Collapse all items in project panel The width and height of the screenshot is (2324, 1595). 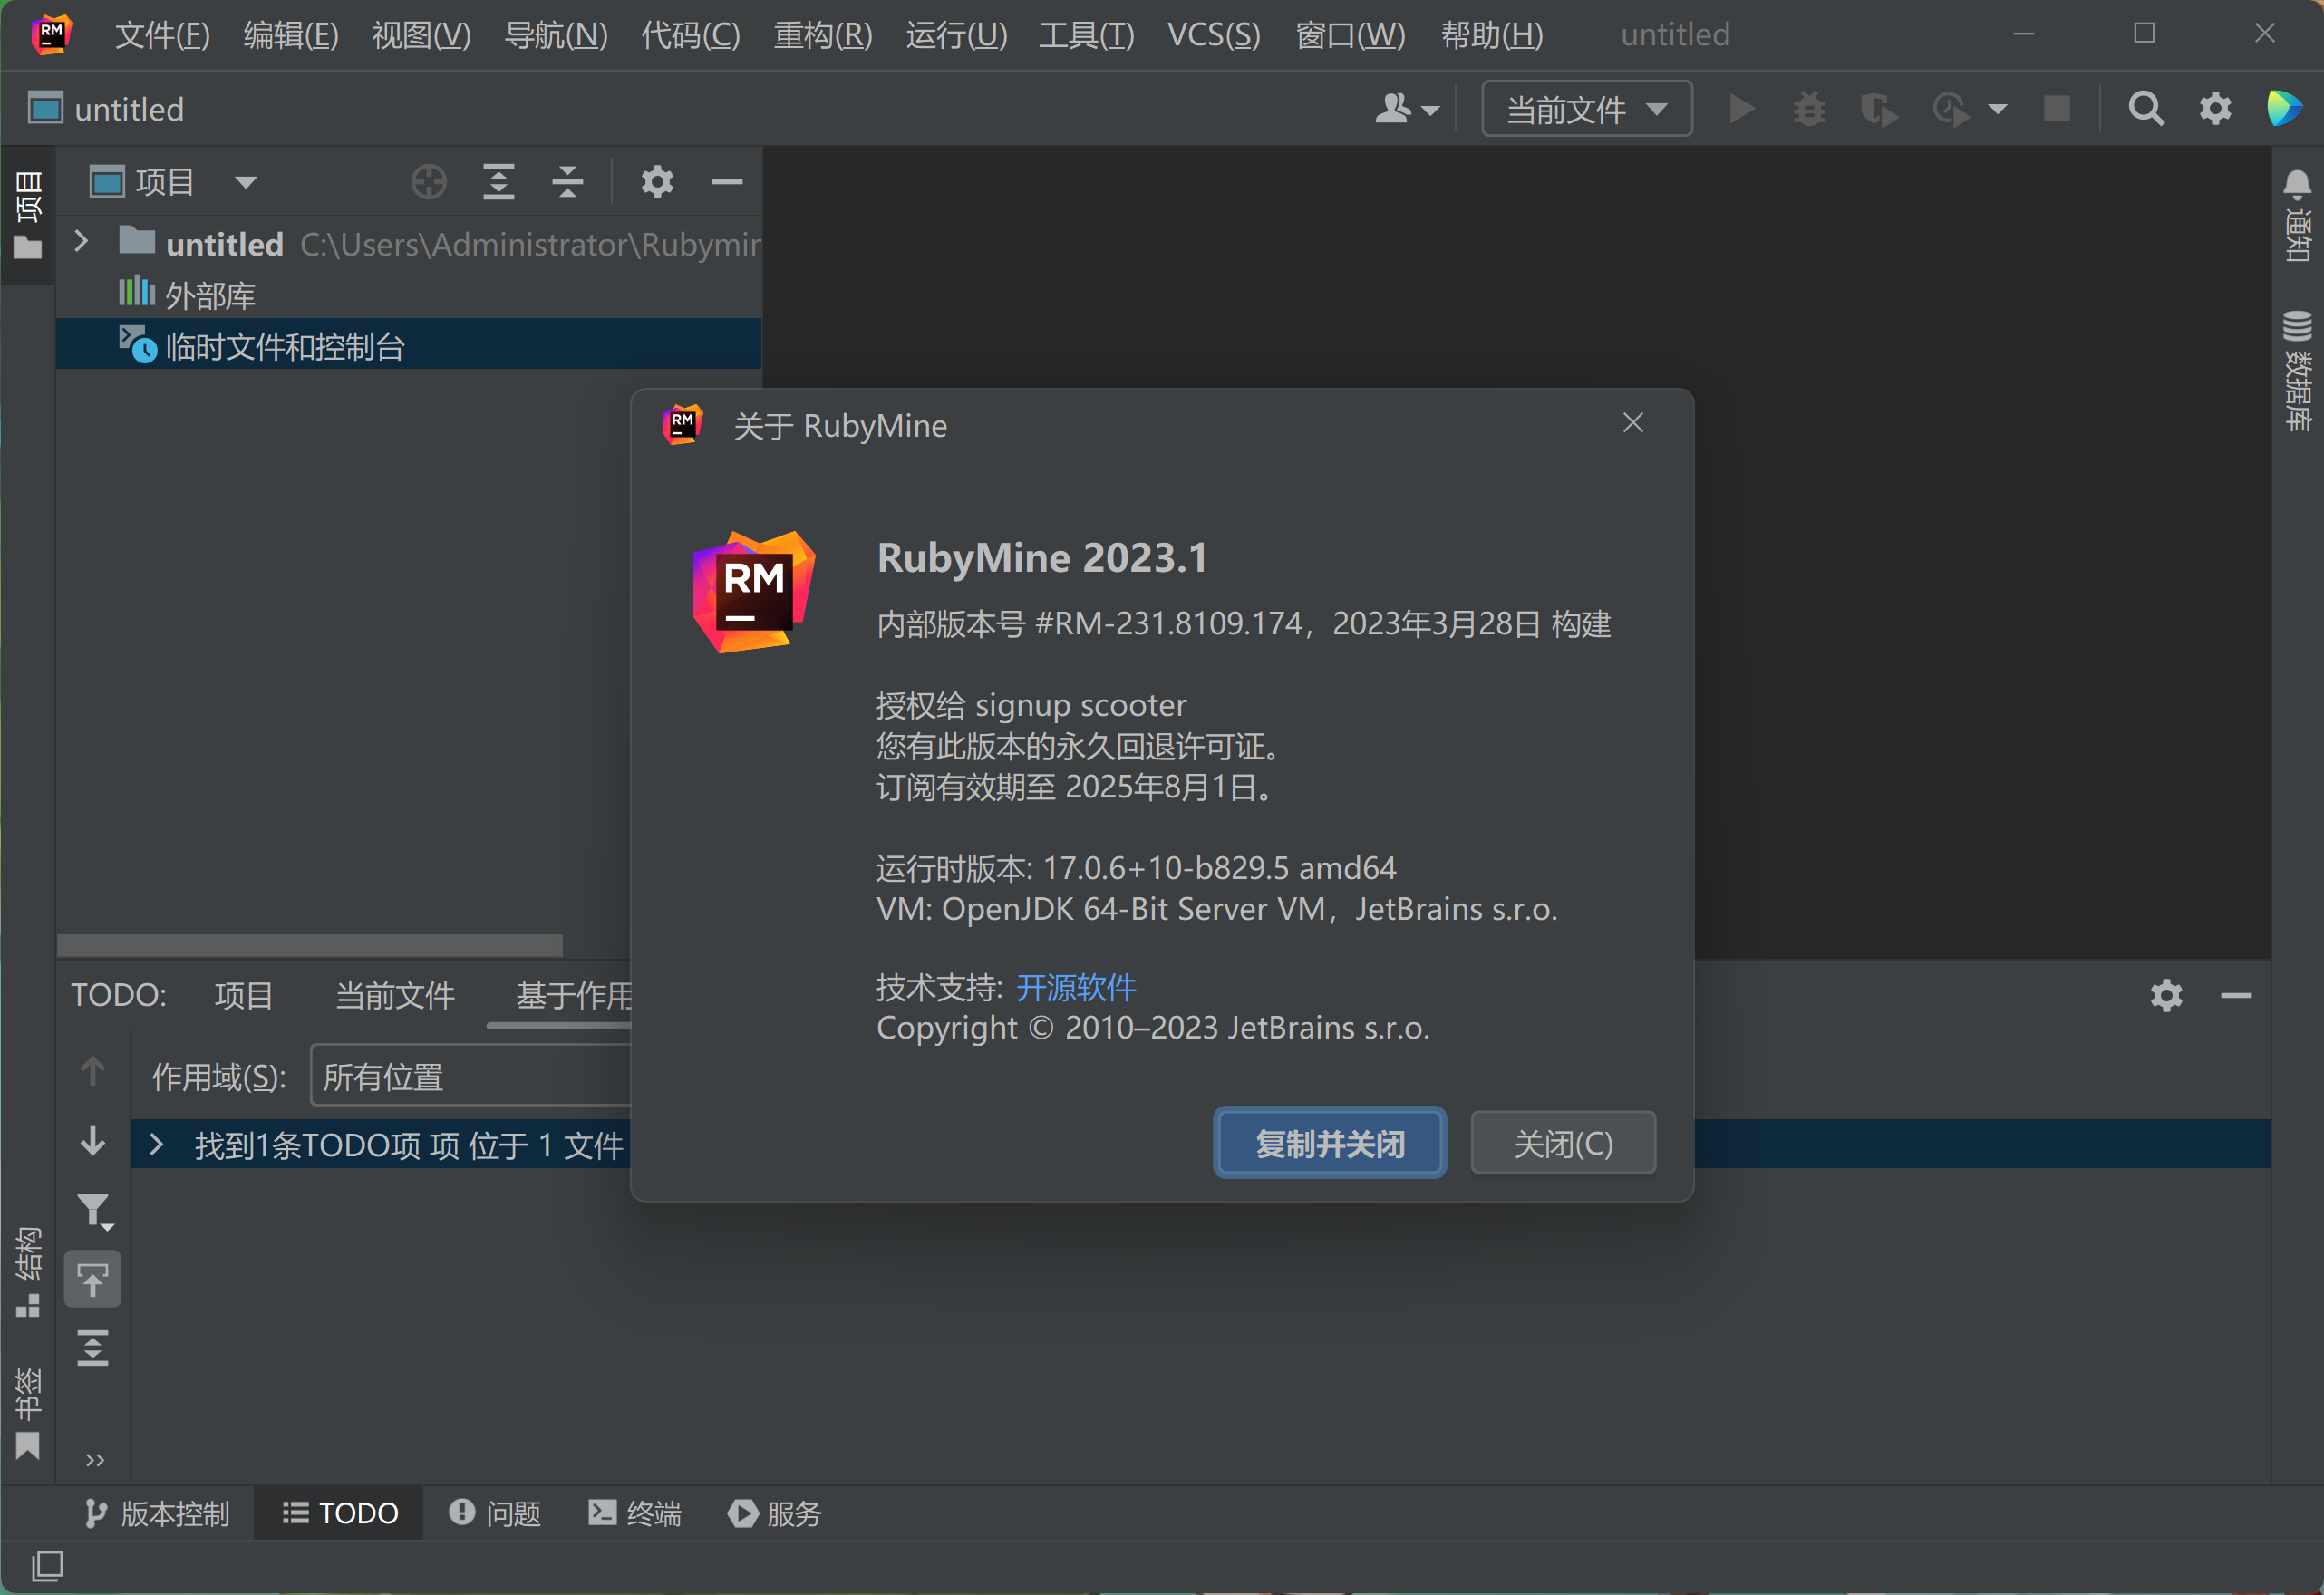click(x=567, y=182)
